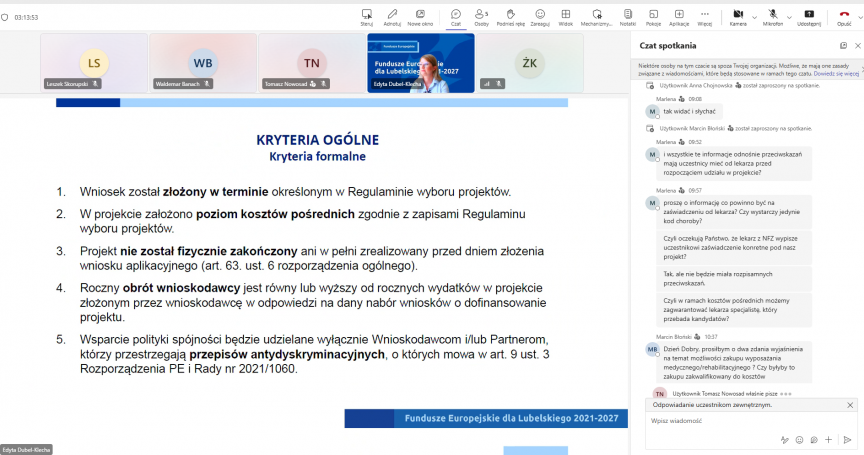Click the shield icon beside the meeting timer
The image size is (864, 455).
(5, 18)
